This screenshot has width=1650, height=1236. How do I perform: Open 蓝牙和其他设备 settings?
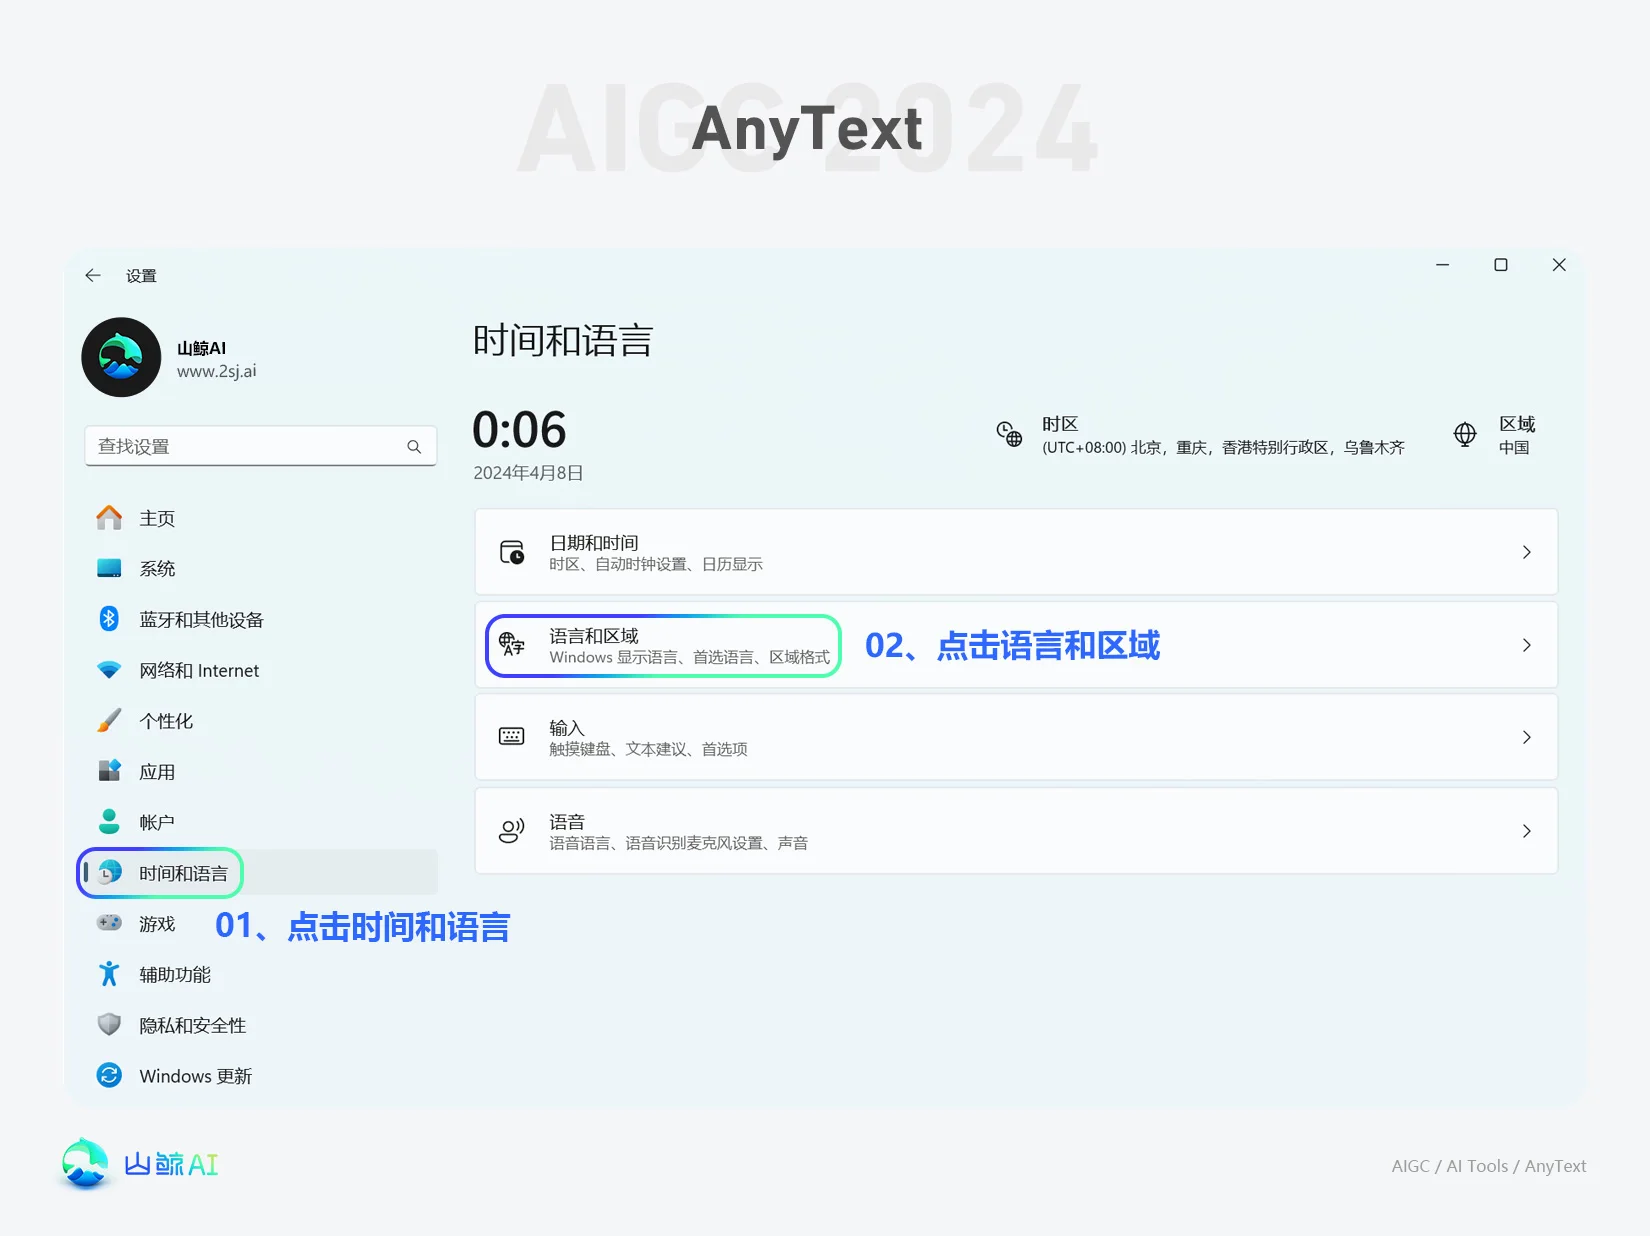pos(261,619)
